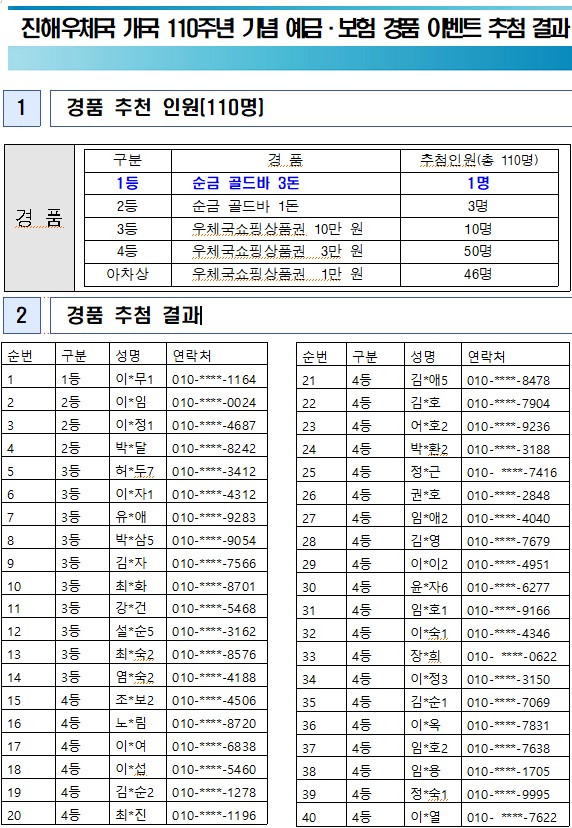572x828 pixels.
Task: Select winner name '이*임'
Action: (x=130, y=402)
